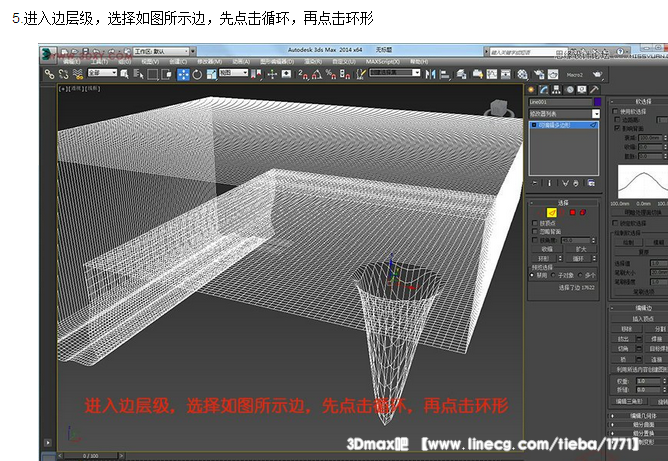Toggle the Percent Snap icon

pos(331,75)
